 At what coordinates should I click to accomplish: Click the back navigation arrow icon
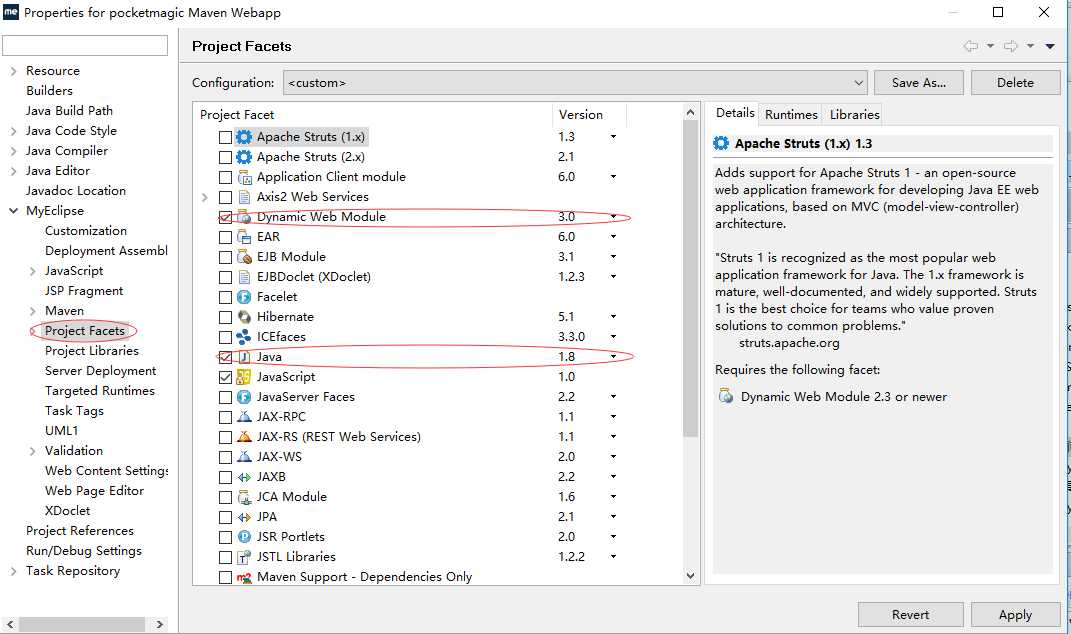click(x=971, y=46)
